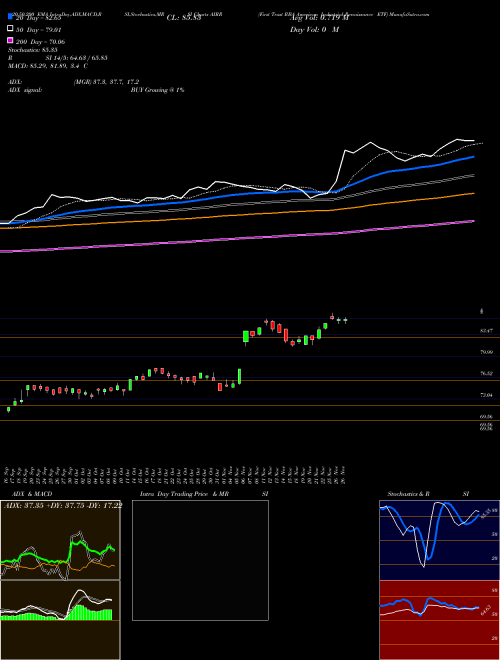The height and width of the screenshot is (660, 500).
Task: Select the '20 Day = 82.65' legend text
Action: coord(39,18)
